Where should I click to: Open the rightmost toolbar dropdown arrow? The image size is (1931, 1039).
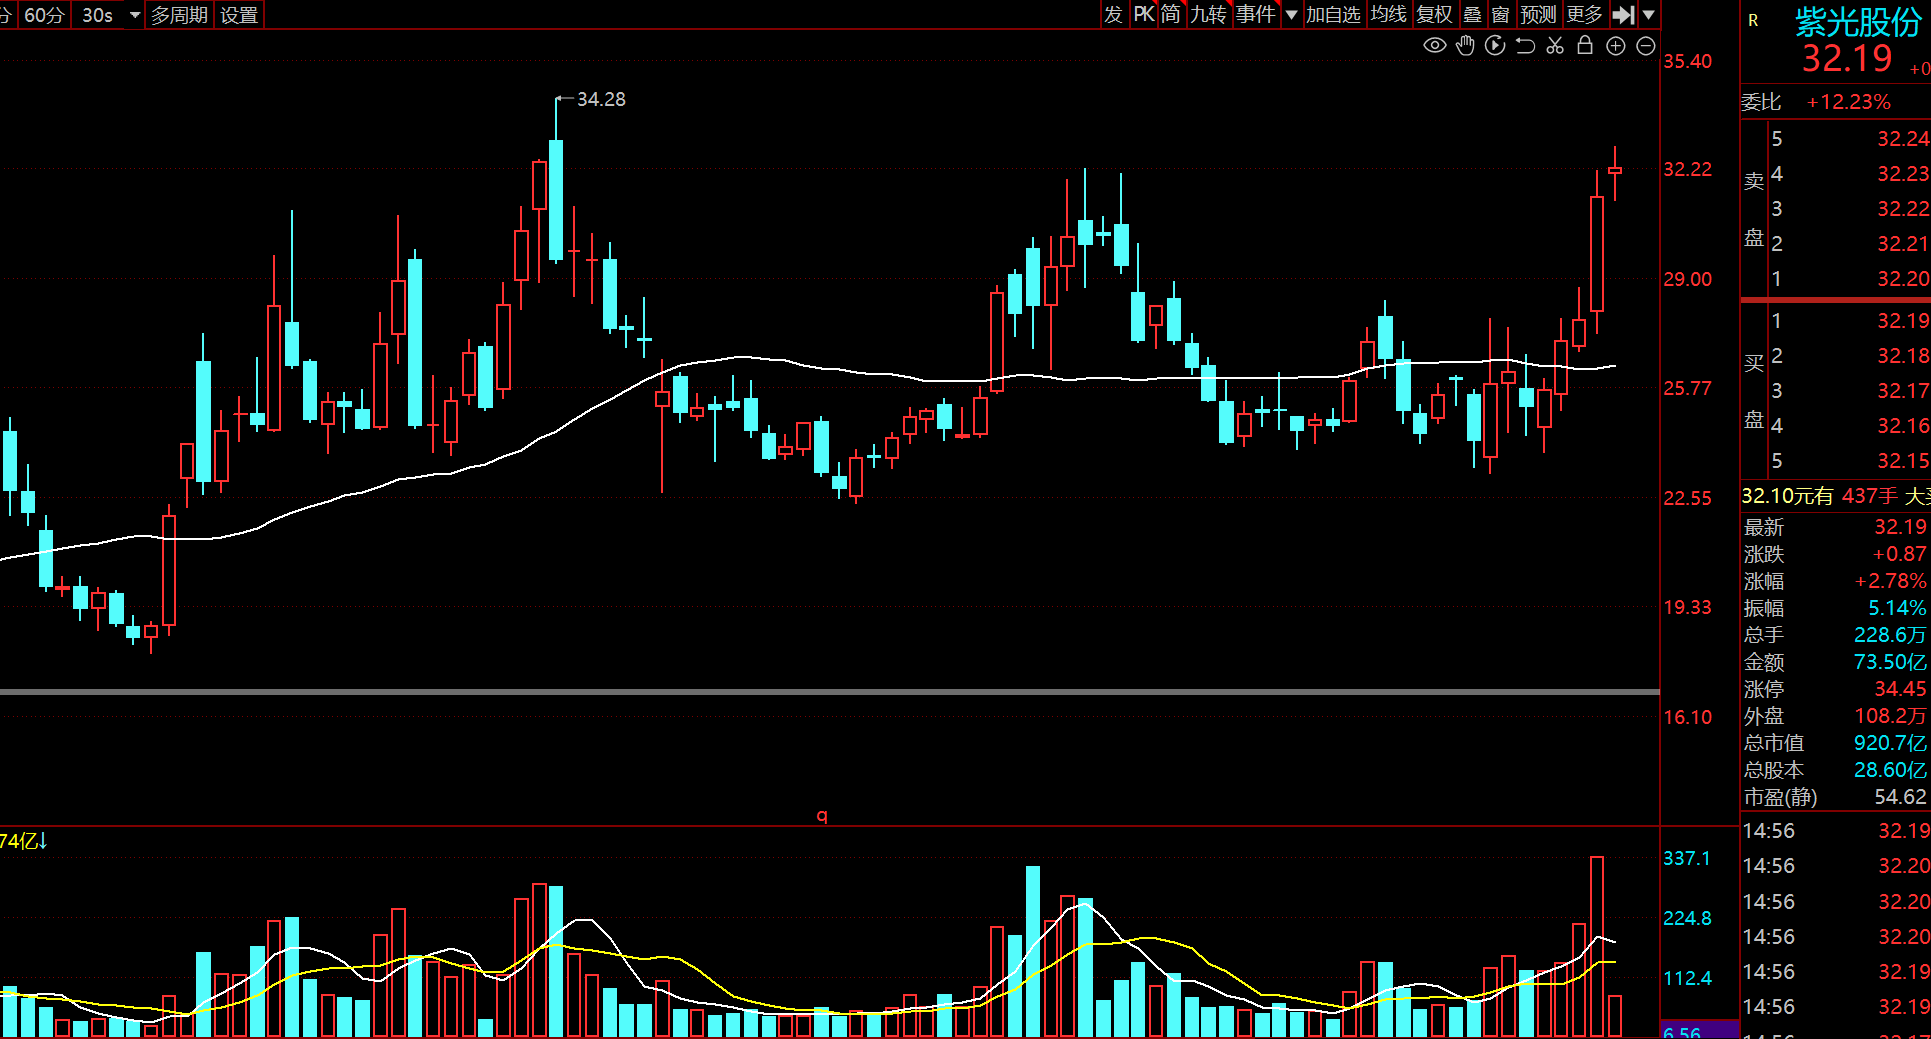click(1649, 15)
